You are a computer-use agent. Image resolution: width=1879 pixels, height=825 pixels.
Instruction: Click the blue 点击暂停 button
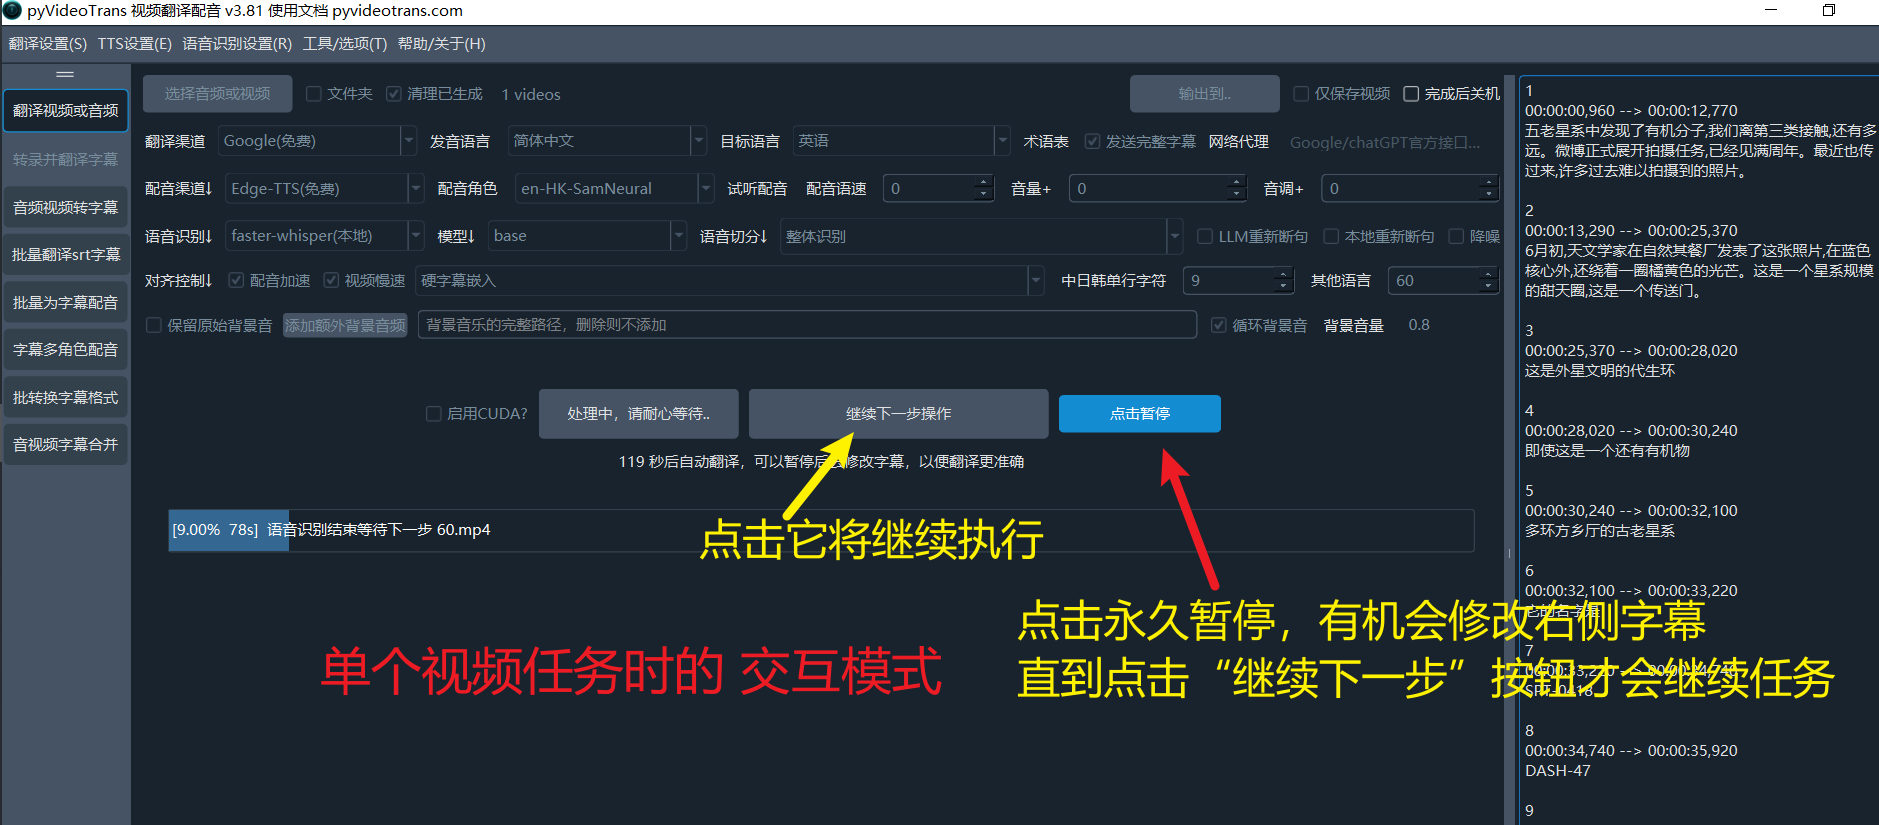click(1139, 414)
